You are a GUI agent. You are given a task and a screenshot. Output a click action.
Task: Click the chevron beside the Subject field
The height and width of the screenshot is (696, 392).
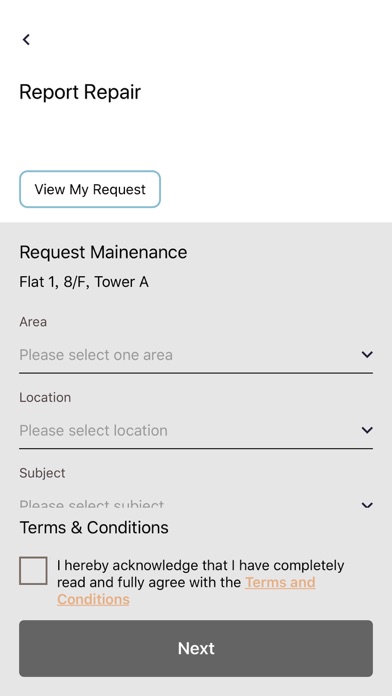pyautogui.click(x=367, y=505)
